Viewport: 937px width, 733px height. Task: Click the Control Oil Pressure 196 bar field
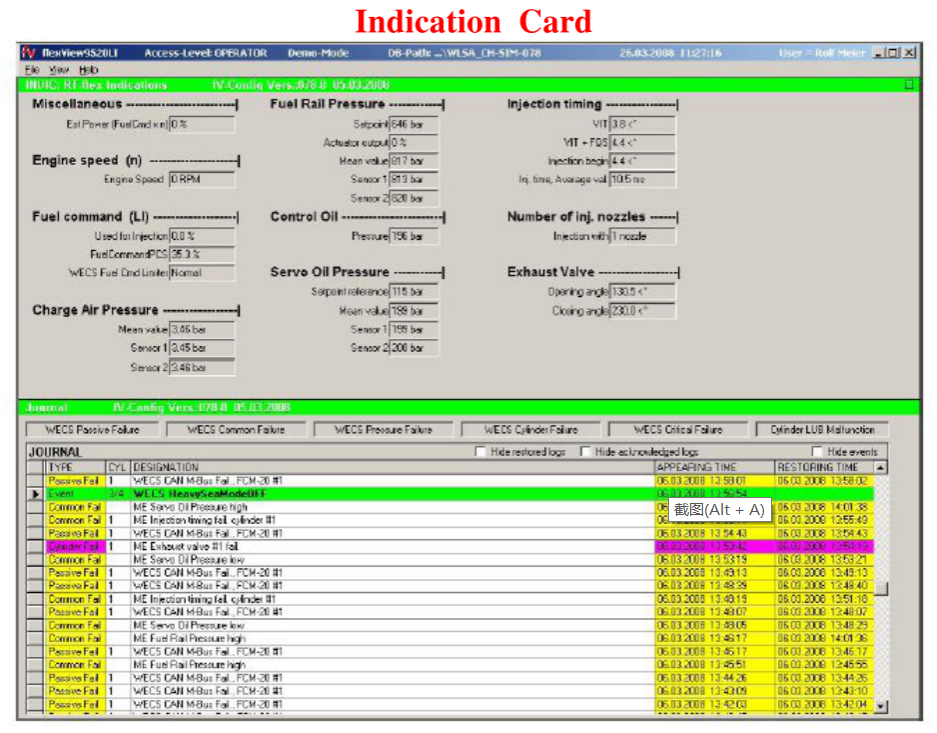pos(414,236)
